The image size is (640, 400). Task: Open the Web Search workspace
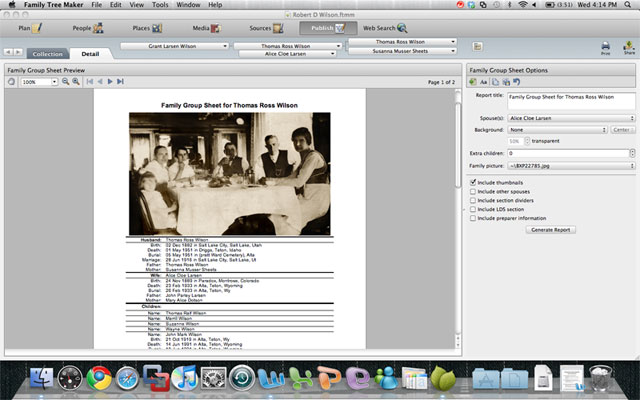click(384, 28)
